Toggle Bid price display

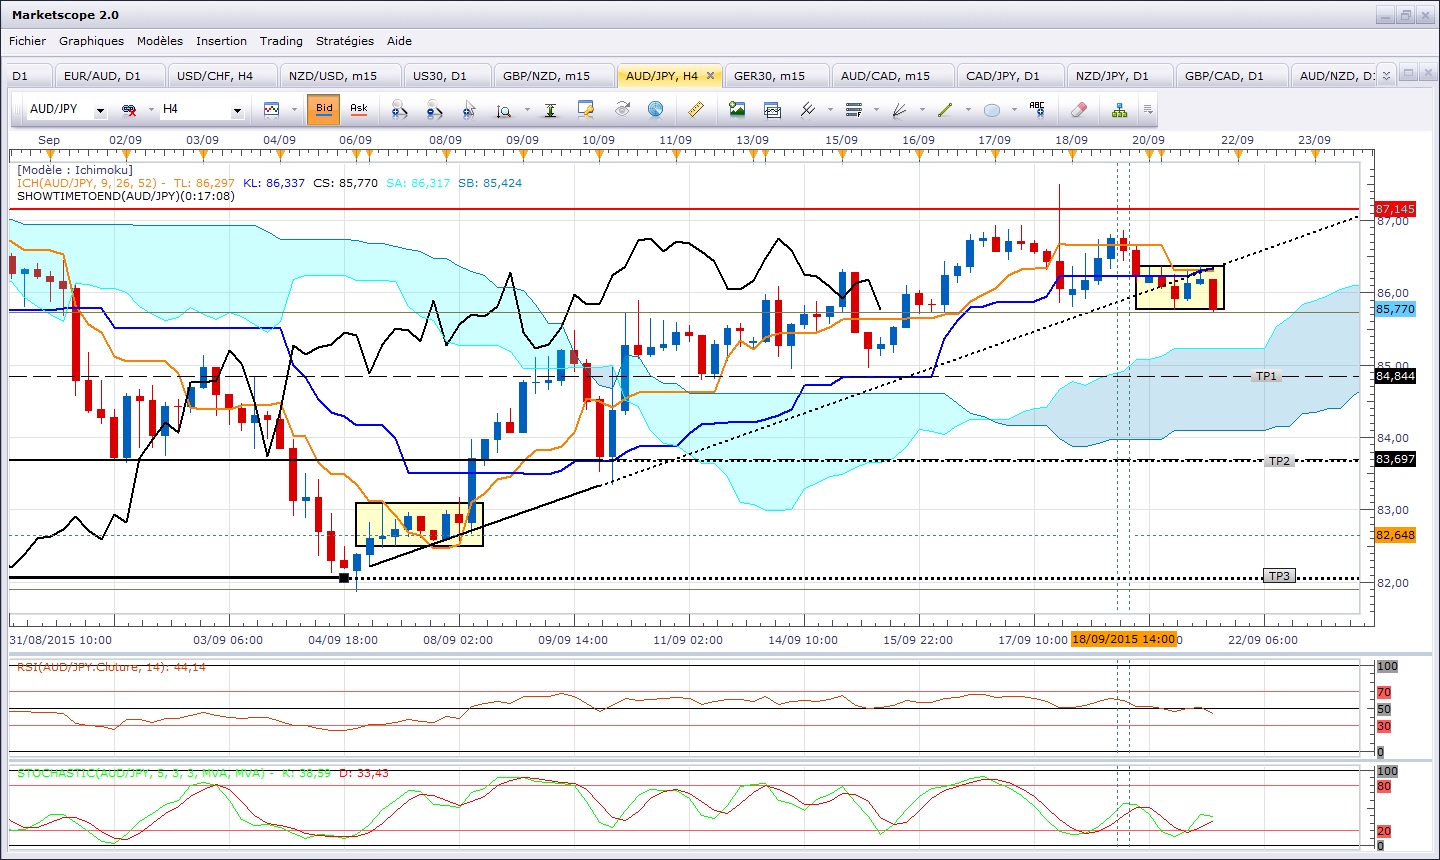[324, 109]
